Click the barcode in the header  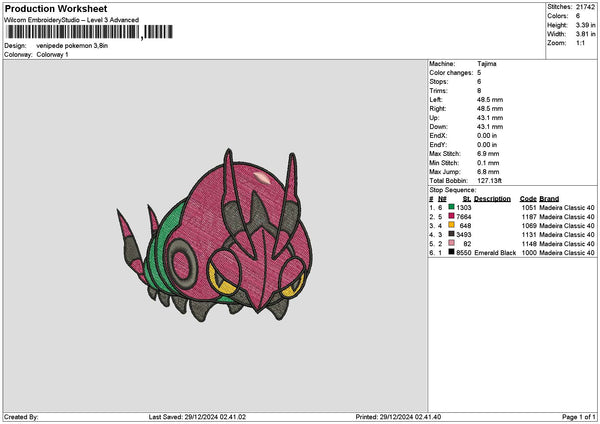tap(89, 32)
